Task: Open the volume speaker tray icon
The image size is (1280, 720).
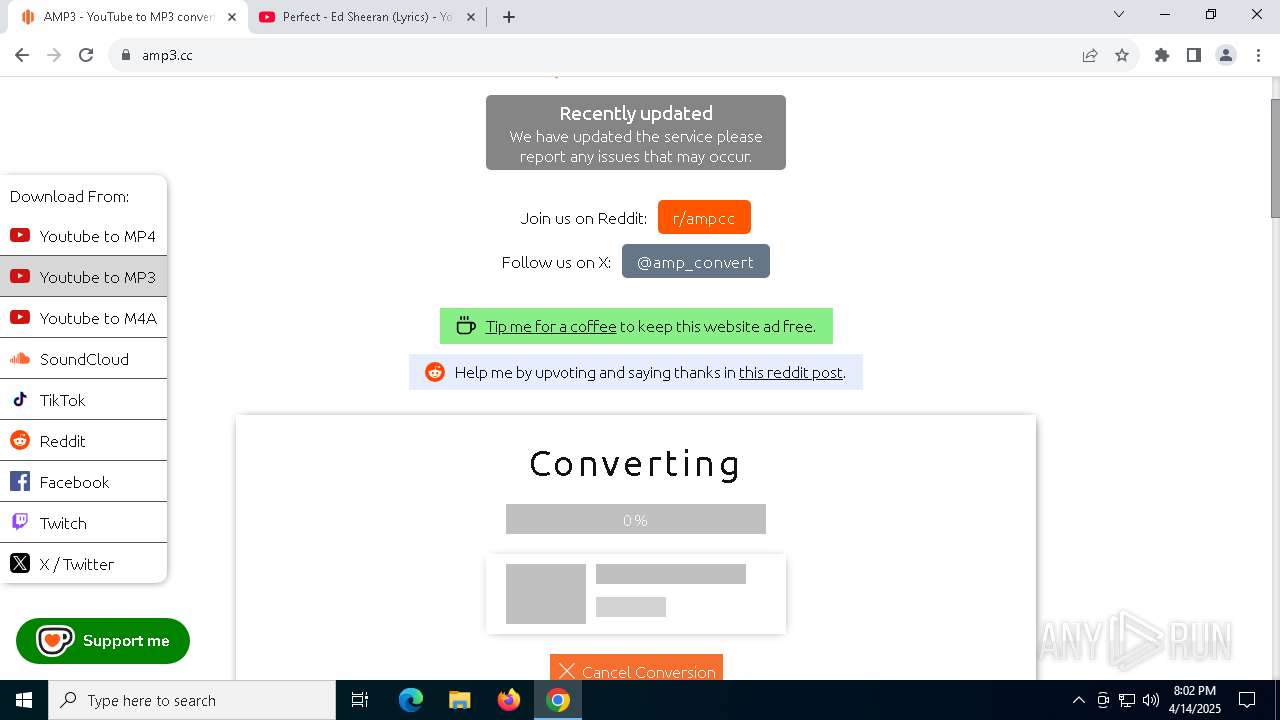Action: click(x=1151, y=700)
